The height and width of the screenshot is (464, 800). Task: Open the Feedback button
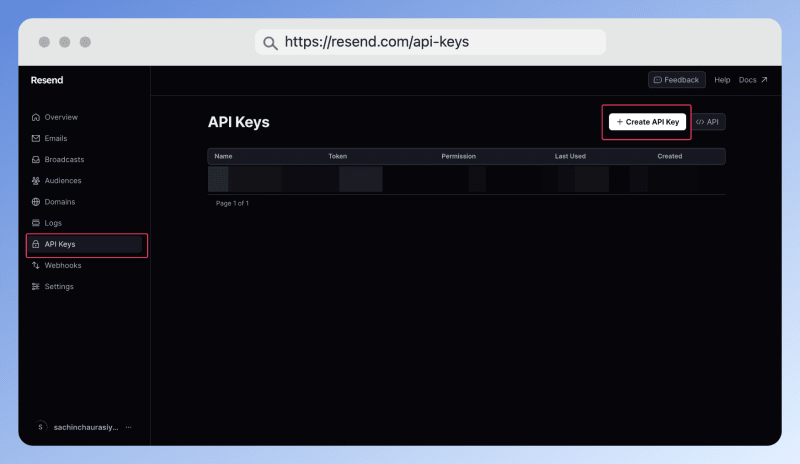(x=677, y=80)
